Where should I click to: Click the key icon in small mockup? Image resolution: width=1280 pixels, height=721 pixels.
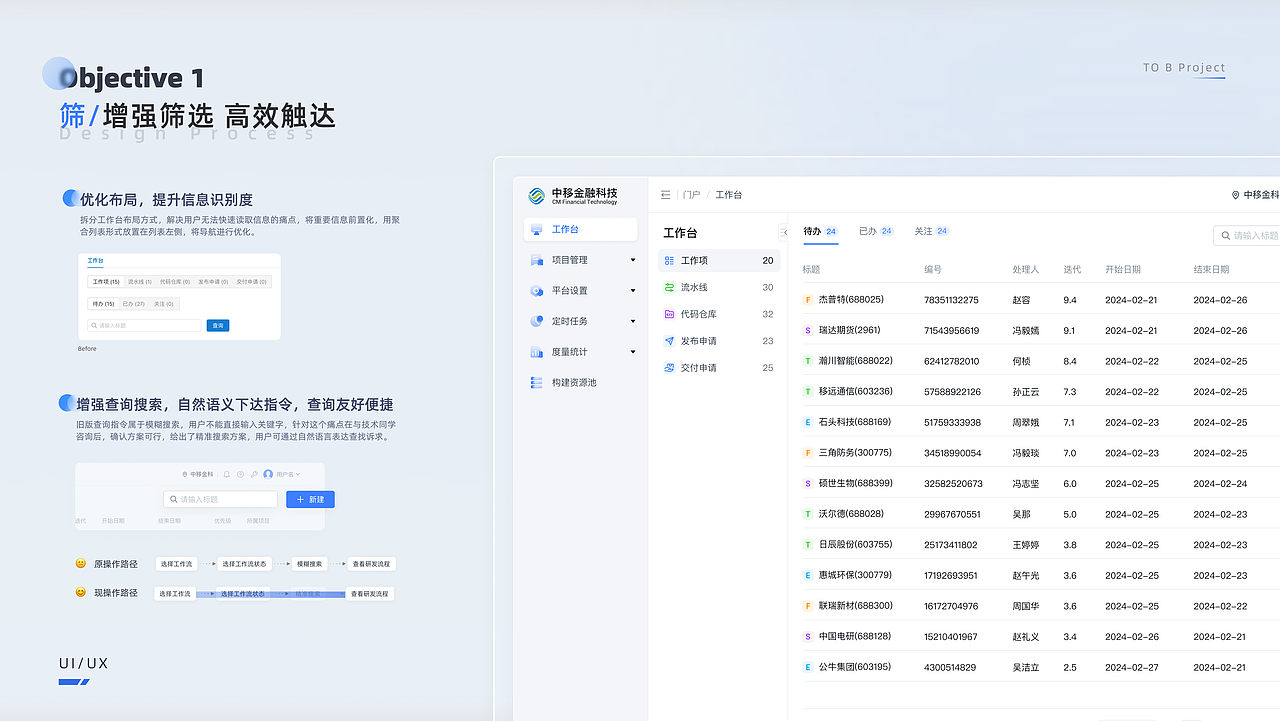click(255, 474)
